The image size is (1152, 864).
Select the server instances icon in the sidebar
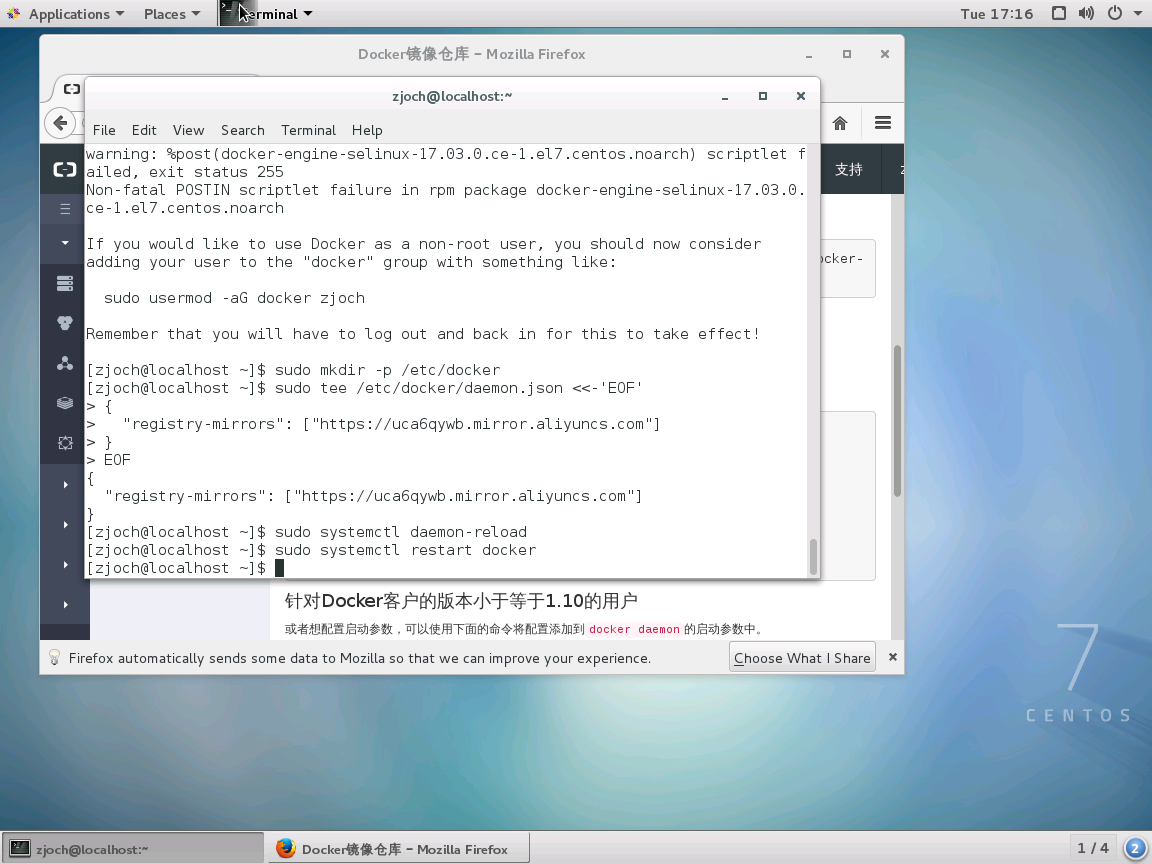pyautogui.click(x=64, y=283)
